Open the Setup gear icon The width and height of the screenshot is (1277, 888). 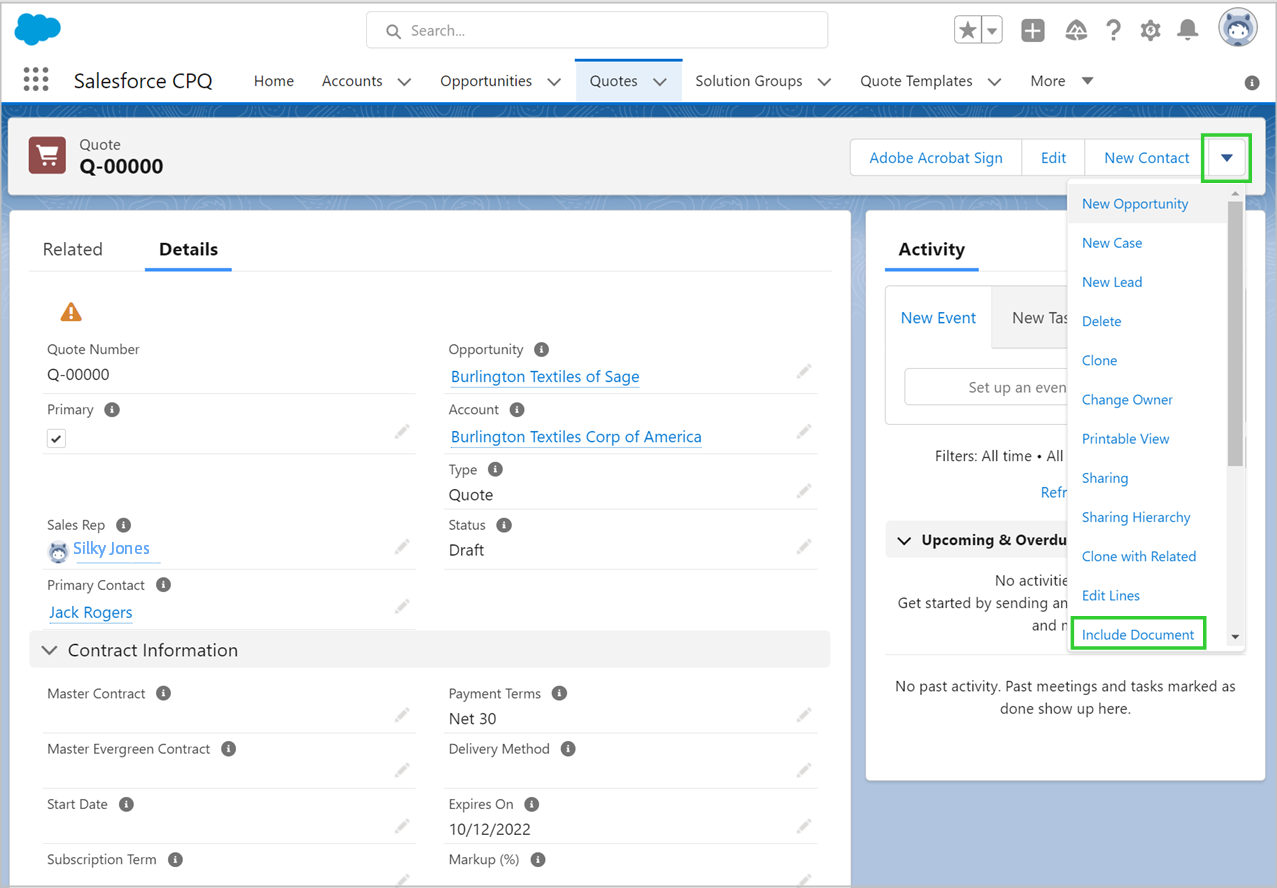click(x=1150, y=30)
